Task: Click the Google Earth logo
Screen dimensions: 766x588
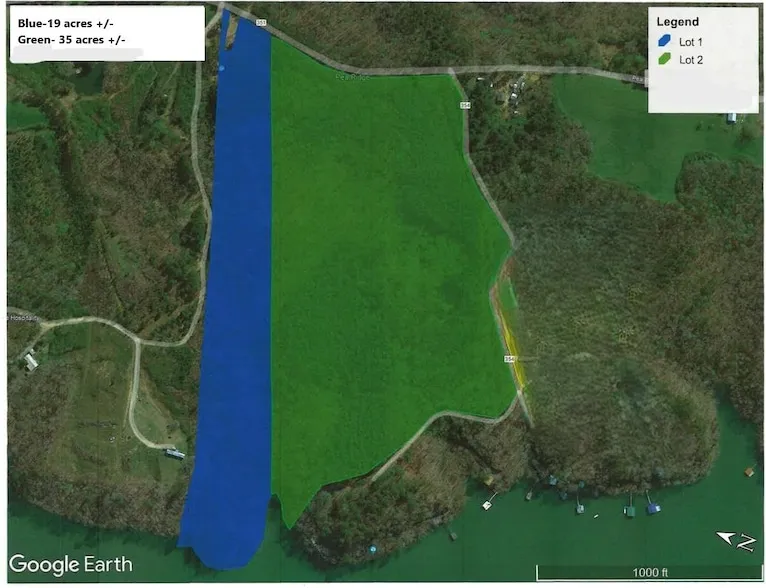Action: click(70, 564)
